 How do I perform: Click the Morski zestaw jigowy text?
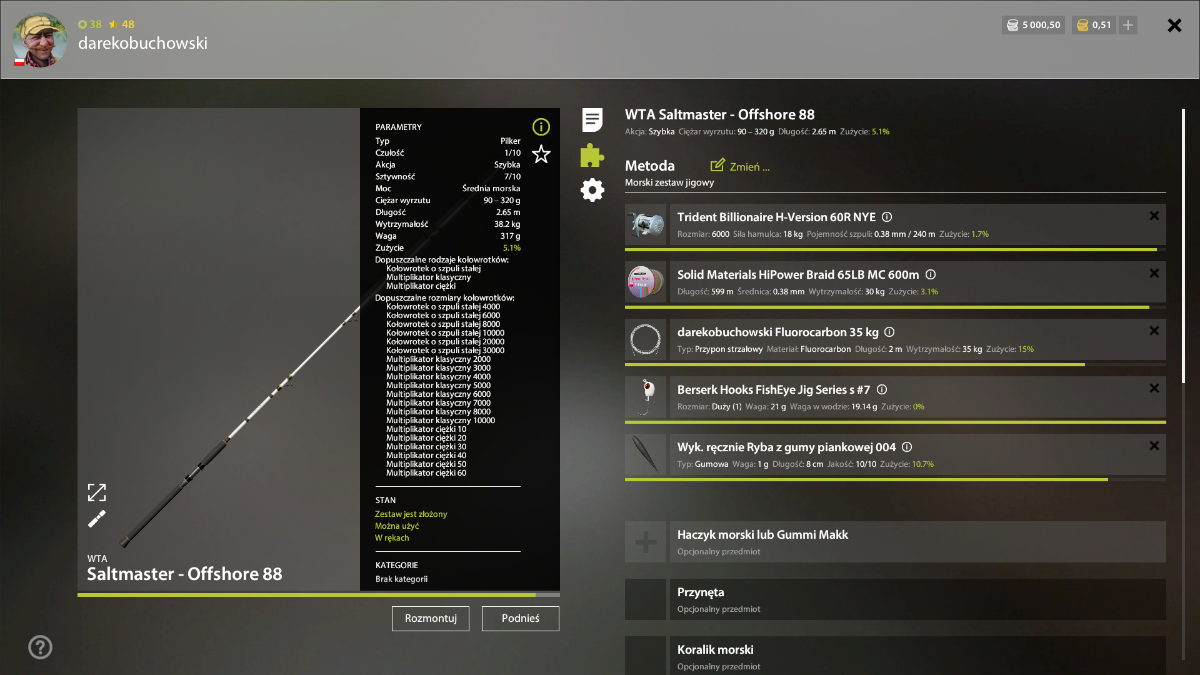(669, 183)
